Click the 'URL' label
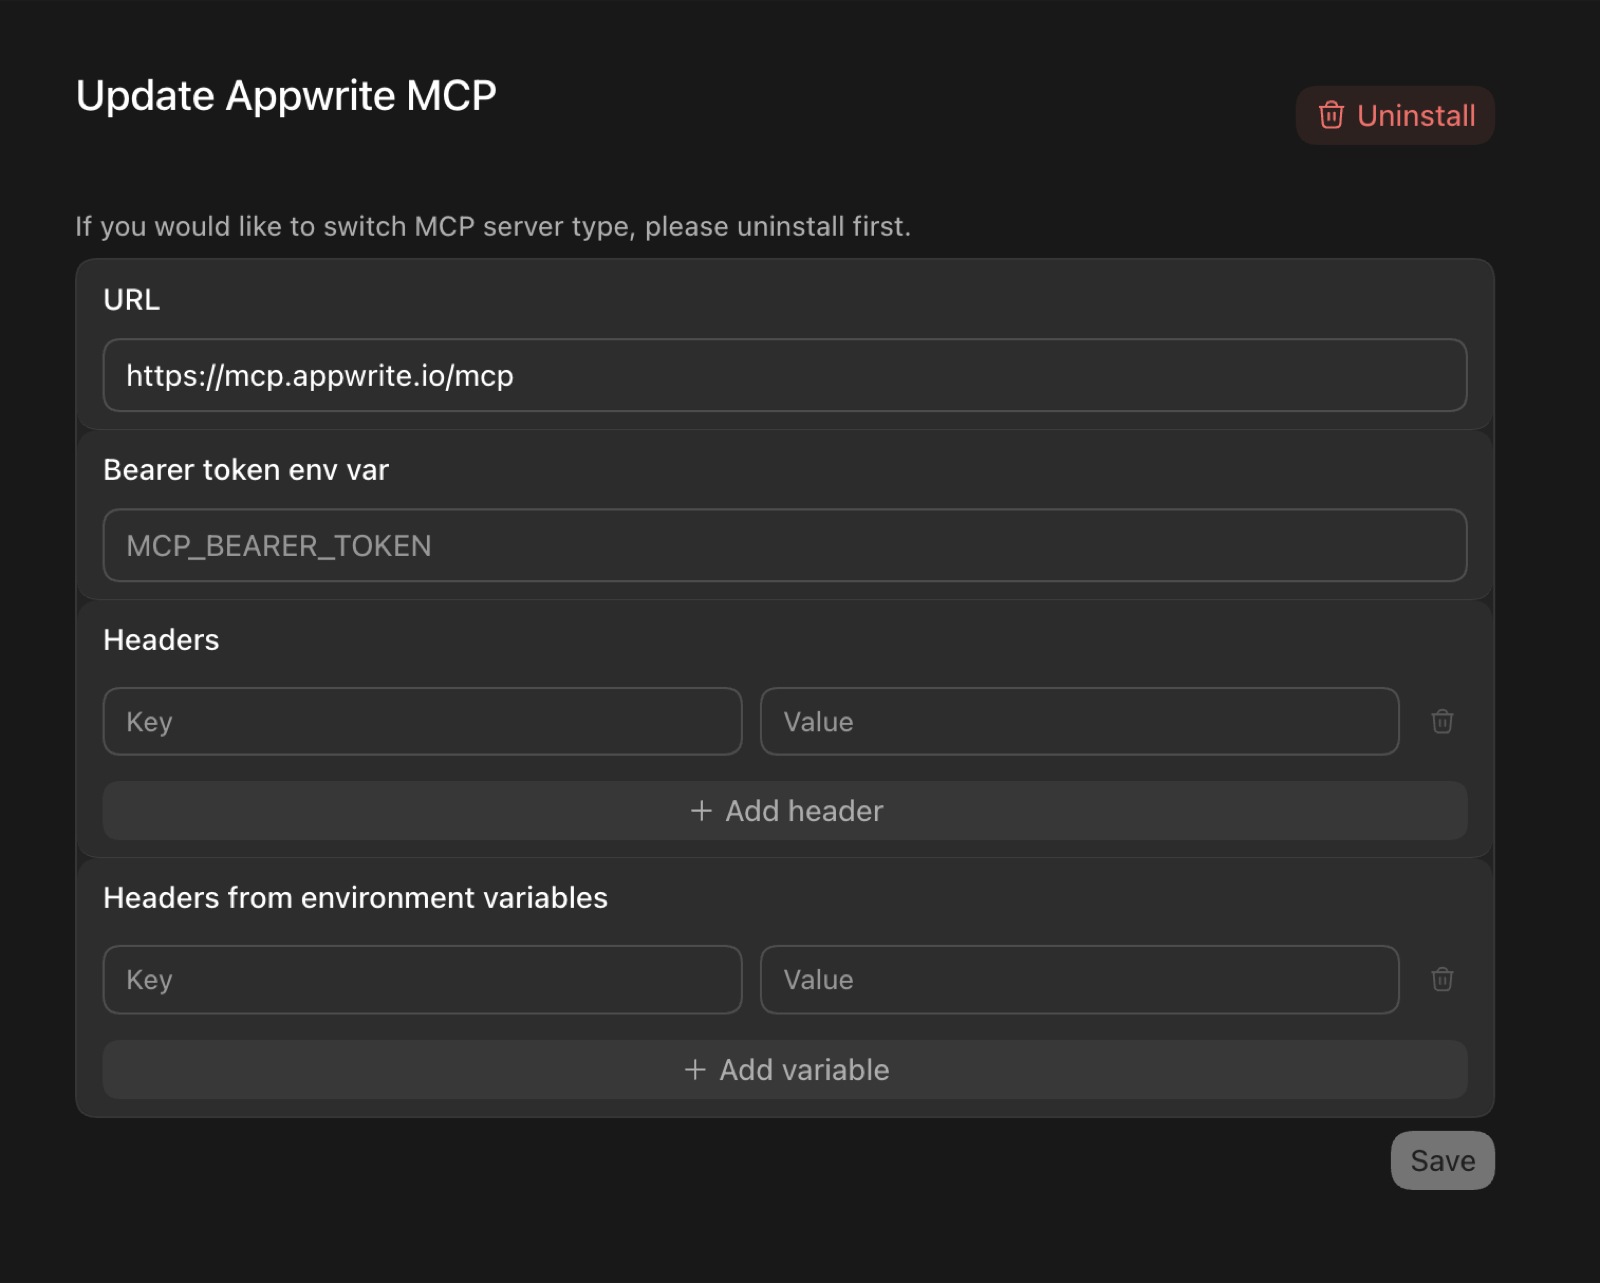 point(131,299)
